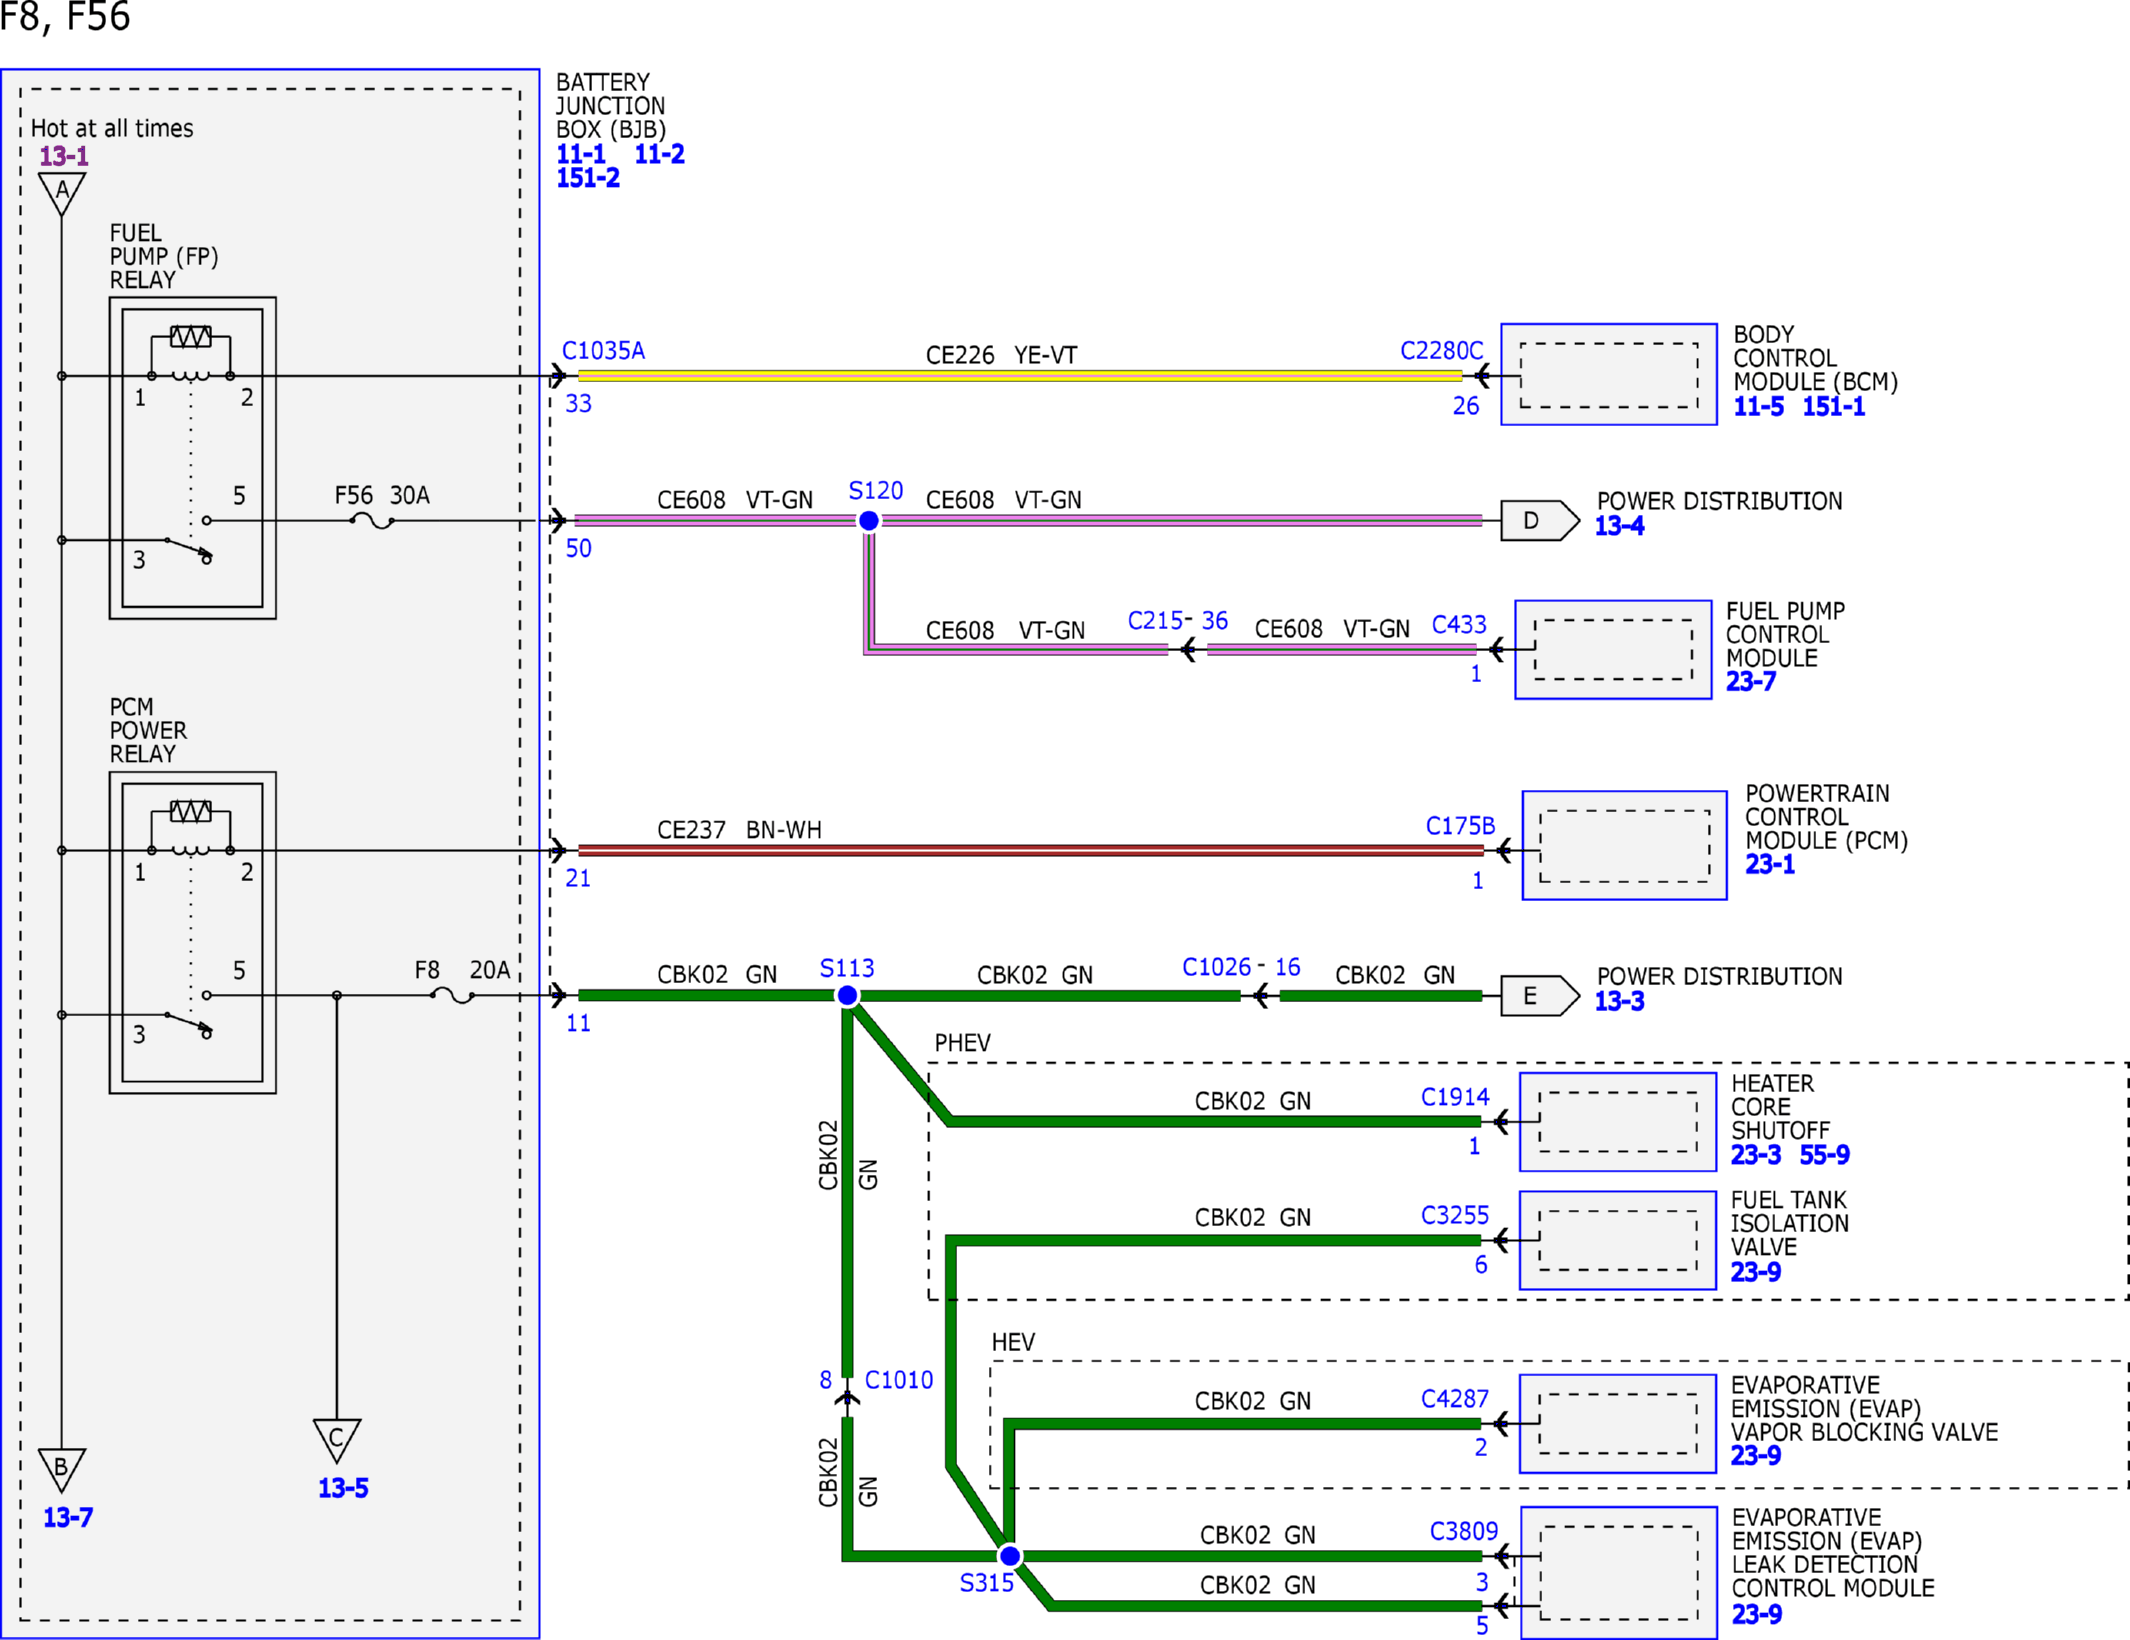Click the triangle B connector symbol
Viewport: 2130px width, 1640px height.
point(62,1470)
